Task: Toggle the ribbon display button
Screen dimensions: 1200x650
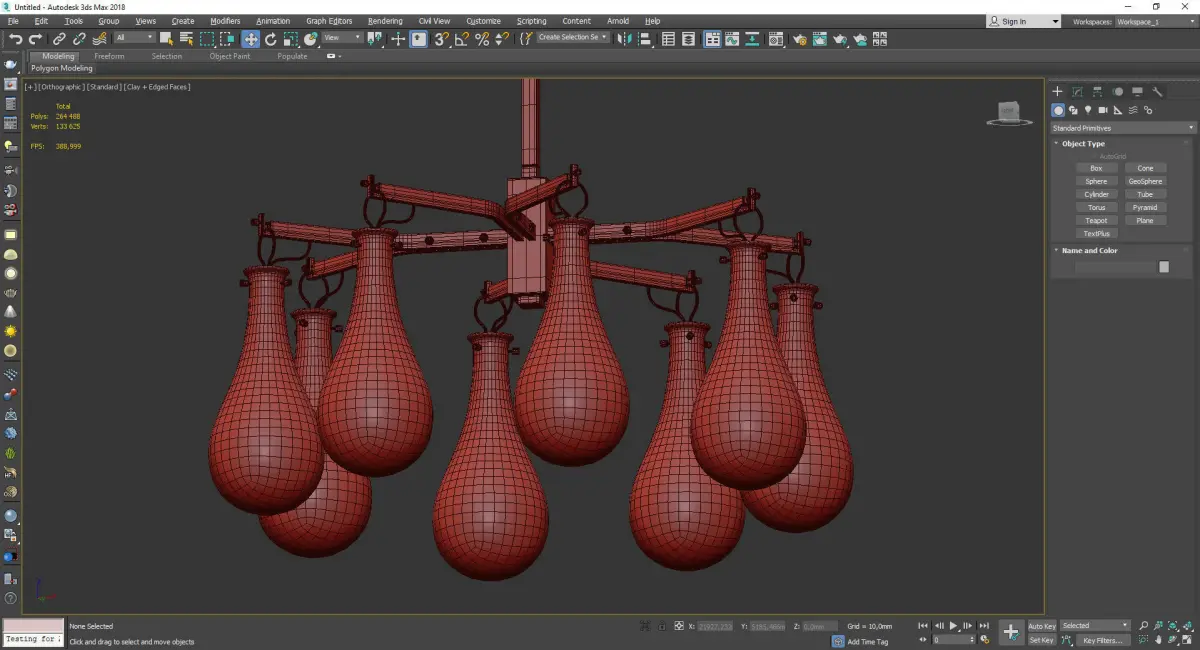Action: (713, 39)
